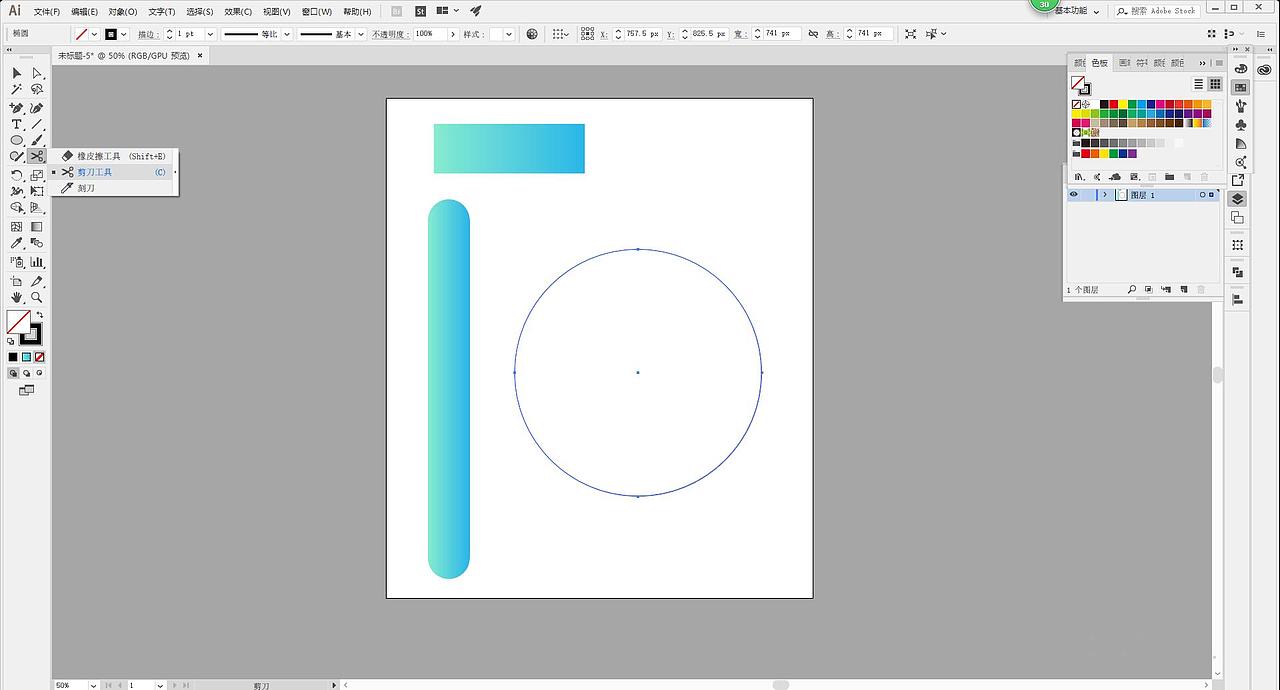Click locate object magnifier in Layers panel
Image resolution: width=1280 pixels, height=690 pixels.
[1132, 289]
